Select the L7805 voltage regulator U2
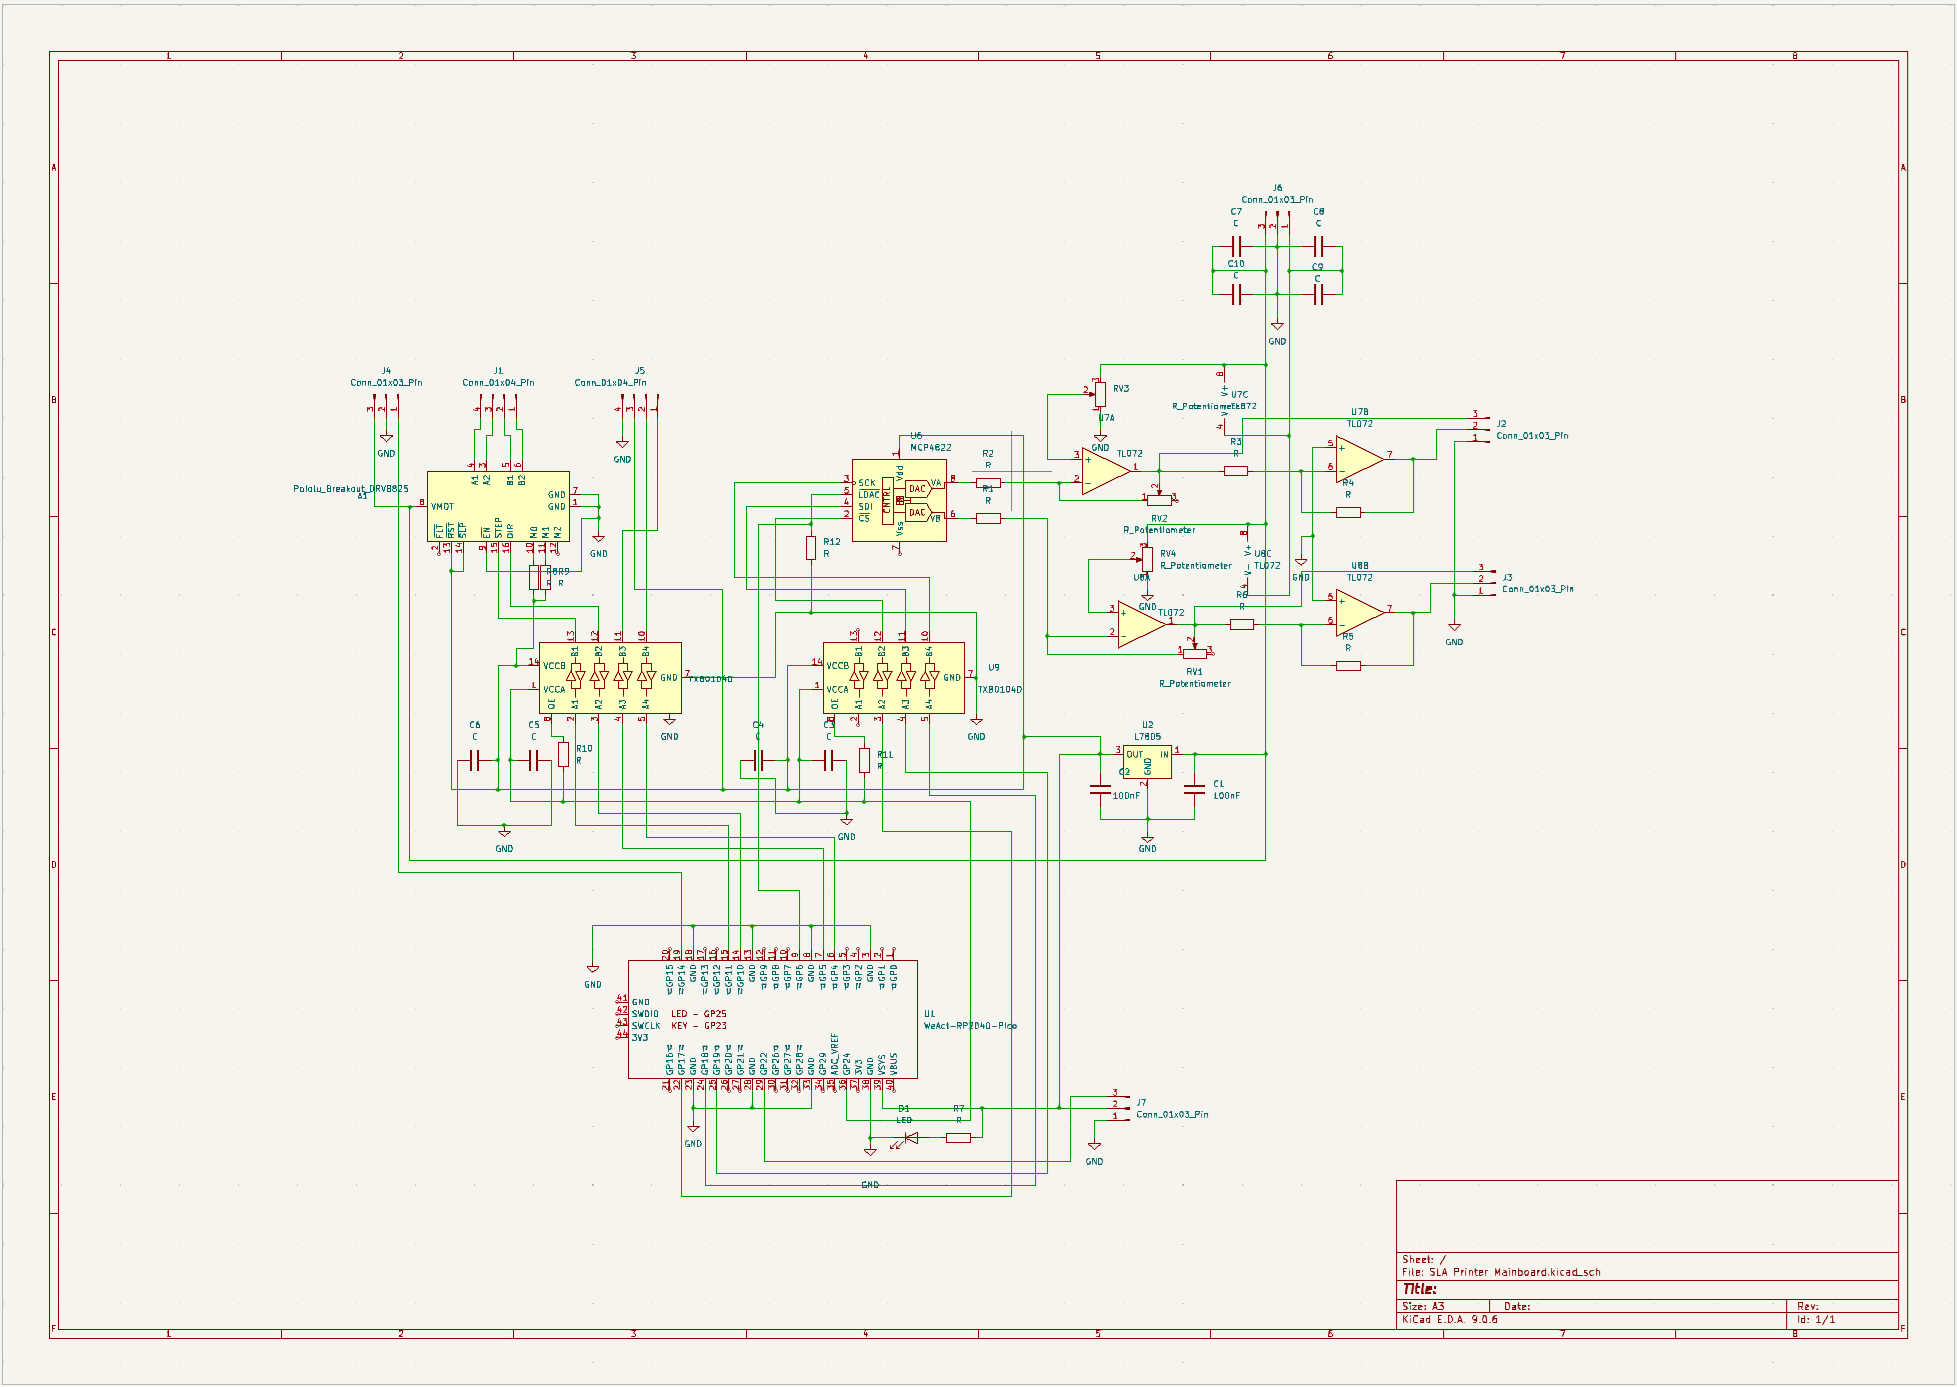 (x=1147, y=762)
